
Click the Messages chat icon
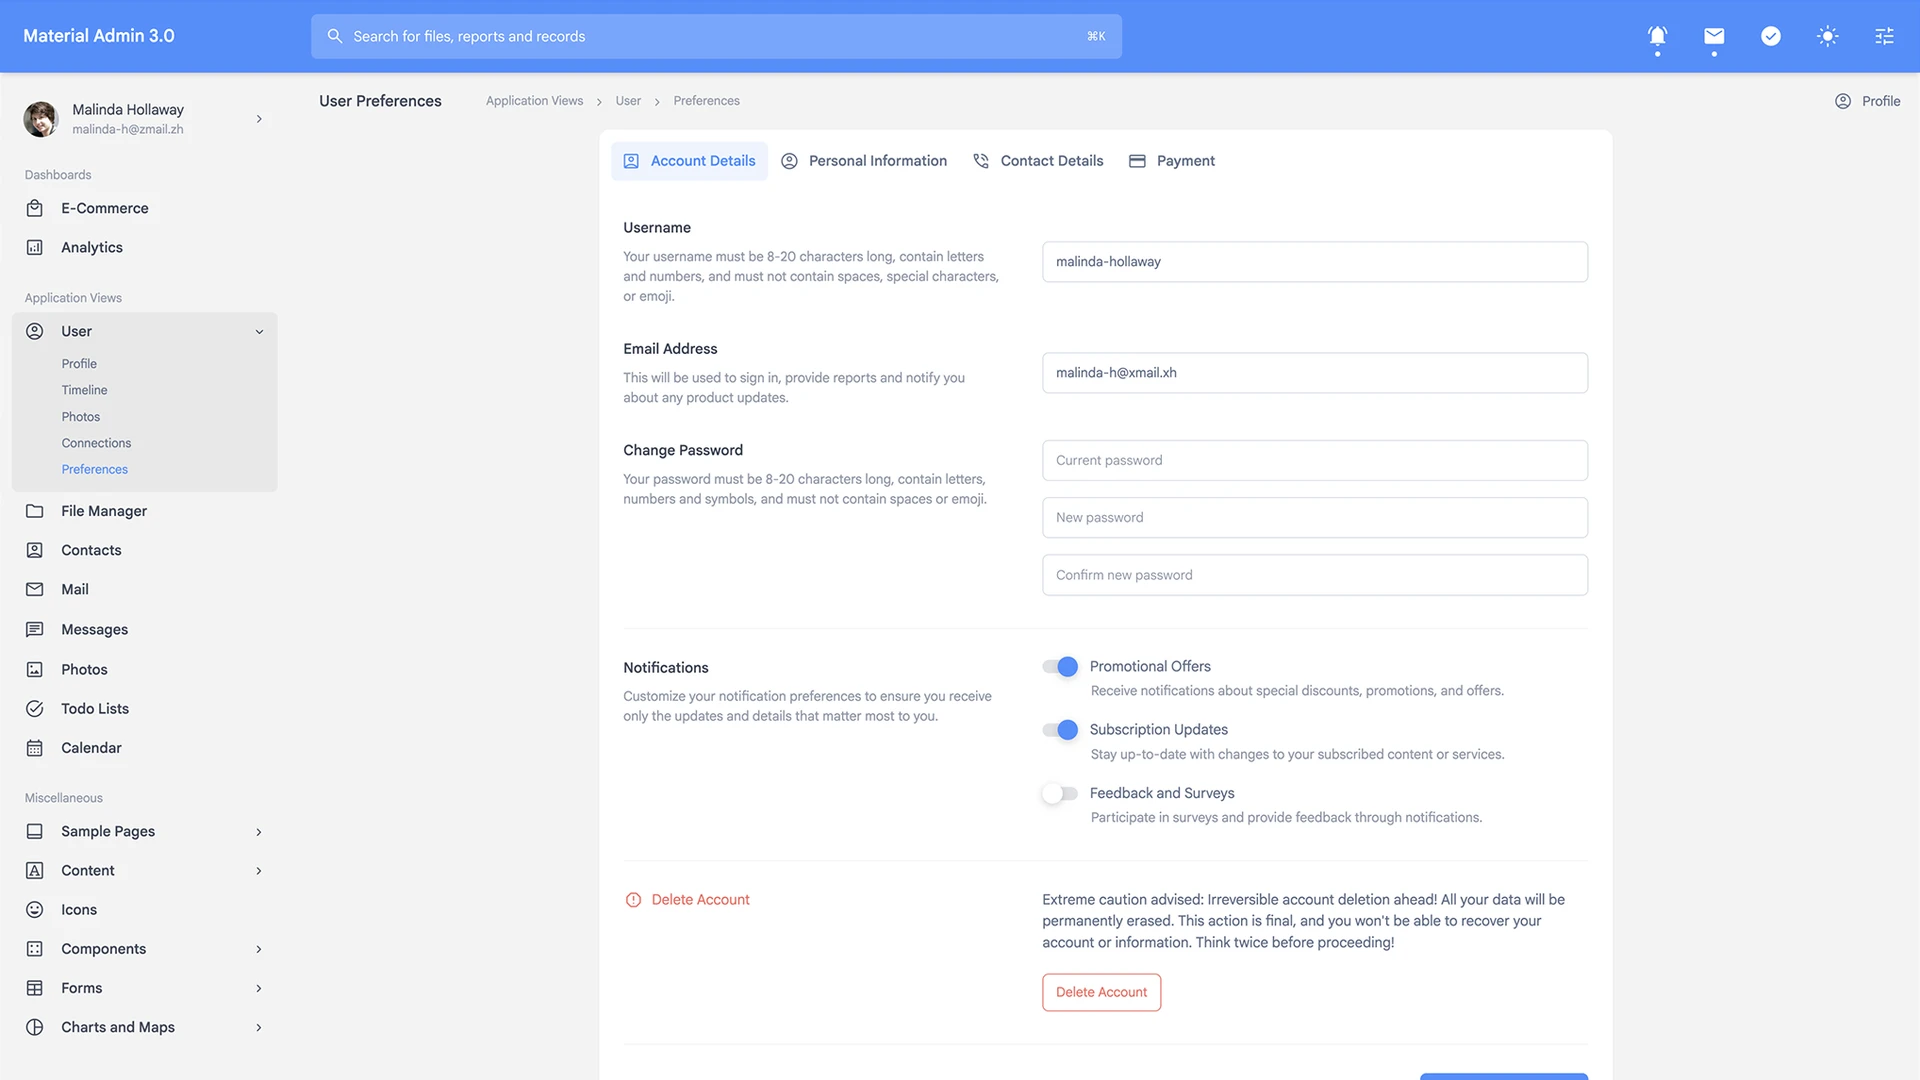click(x=35, y=629)
